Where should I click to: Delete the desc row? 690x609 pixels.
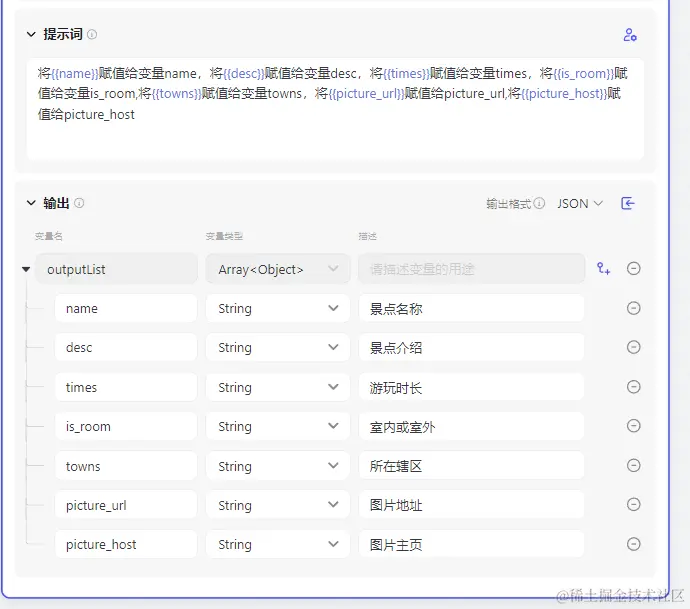[633, 347]
